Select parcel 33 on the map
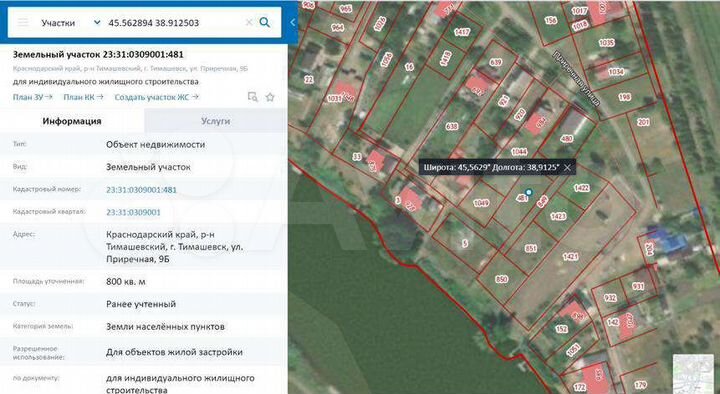Screen dimensions: 720x394 point(357,157)
